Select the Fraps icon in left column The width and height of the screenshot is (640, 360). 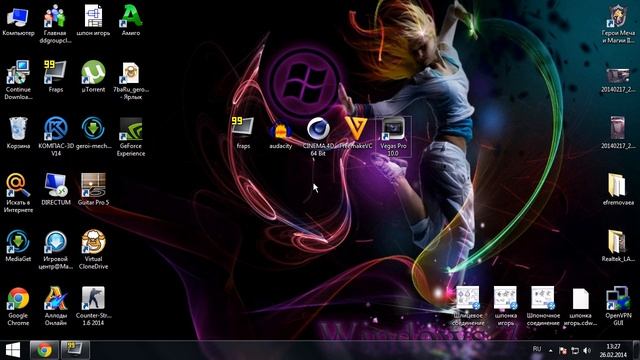coord(56,77)
